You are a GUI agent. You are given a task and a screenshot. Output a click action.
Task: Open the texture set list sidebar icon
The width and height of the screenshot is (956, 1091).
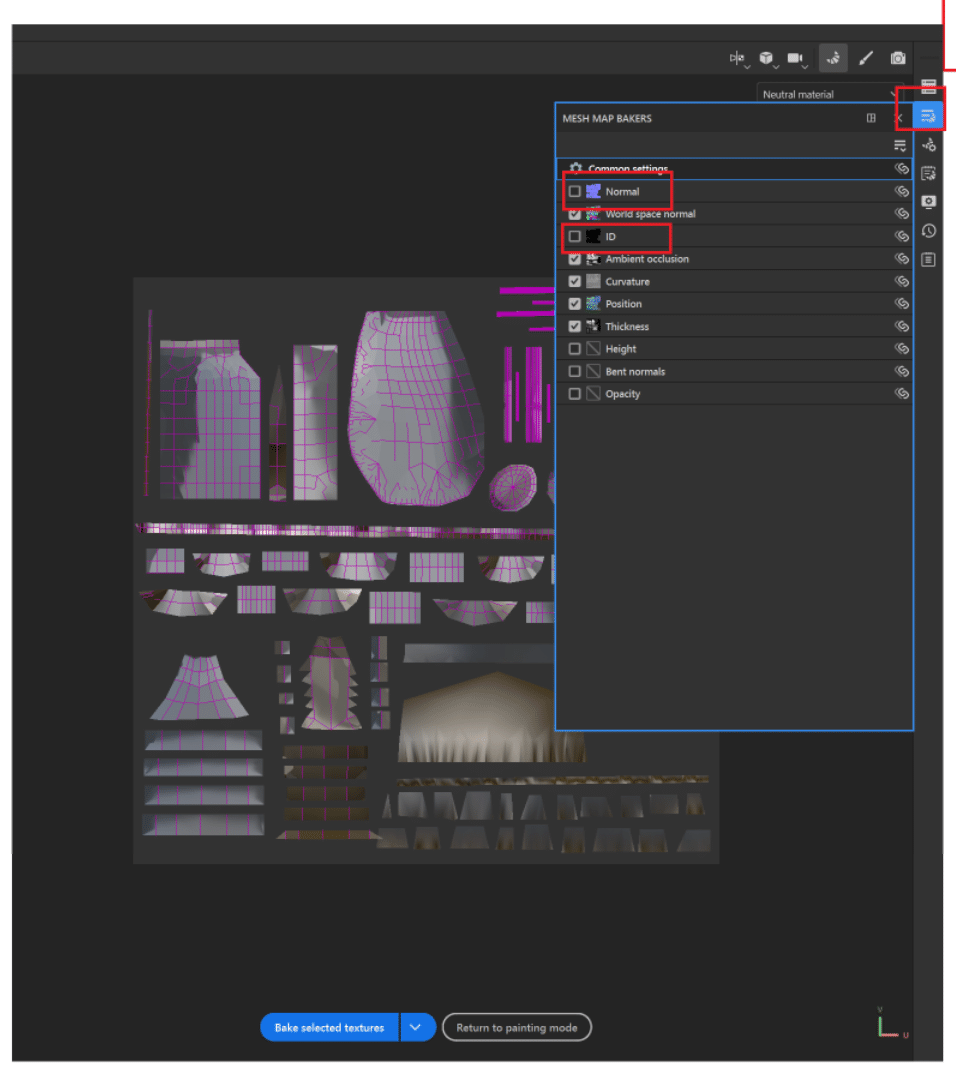coord(929,86)
